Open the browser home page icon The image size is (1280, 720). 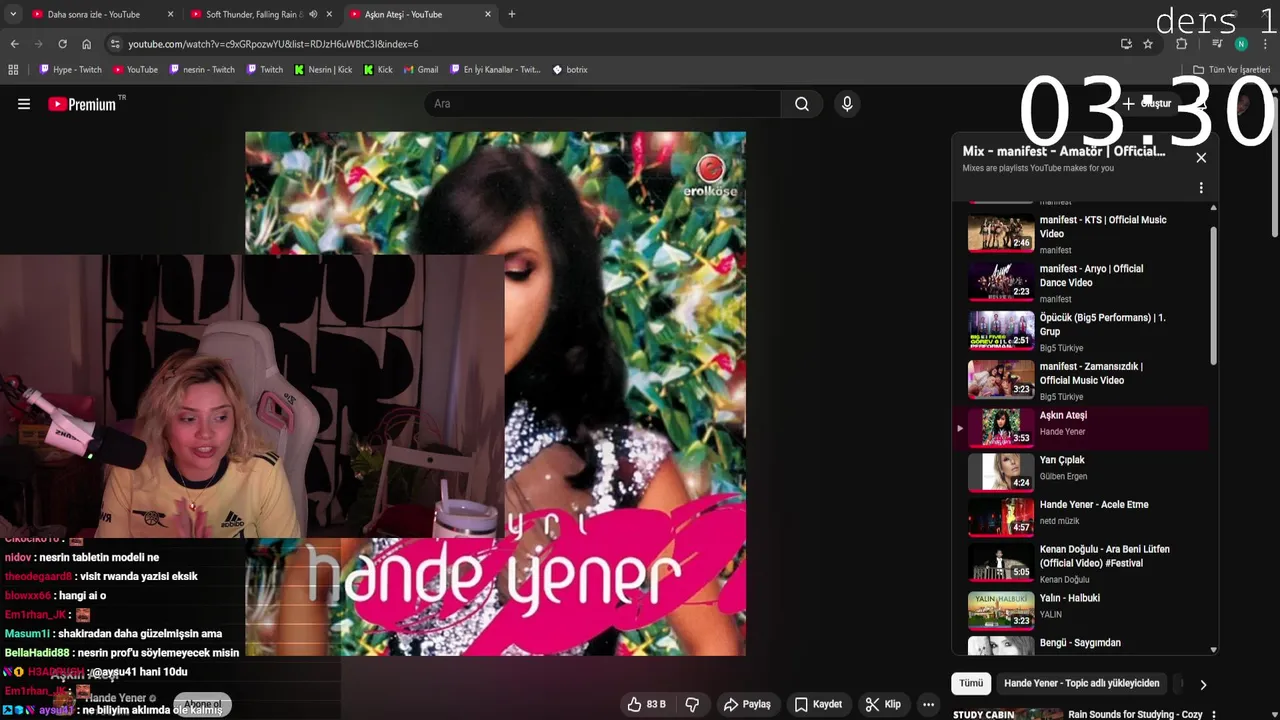point(86,44)
